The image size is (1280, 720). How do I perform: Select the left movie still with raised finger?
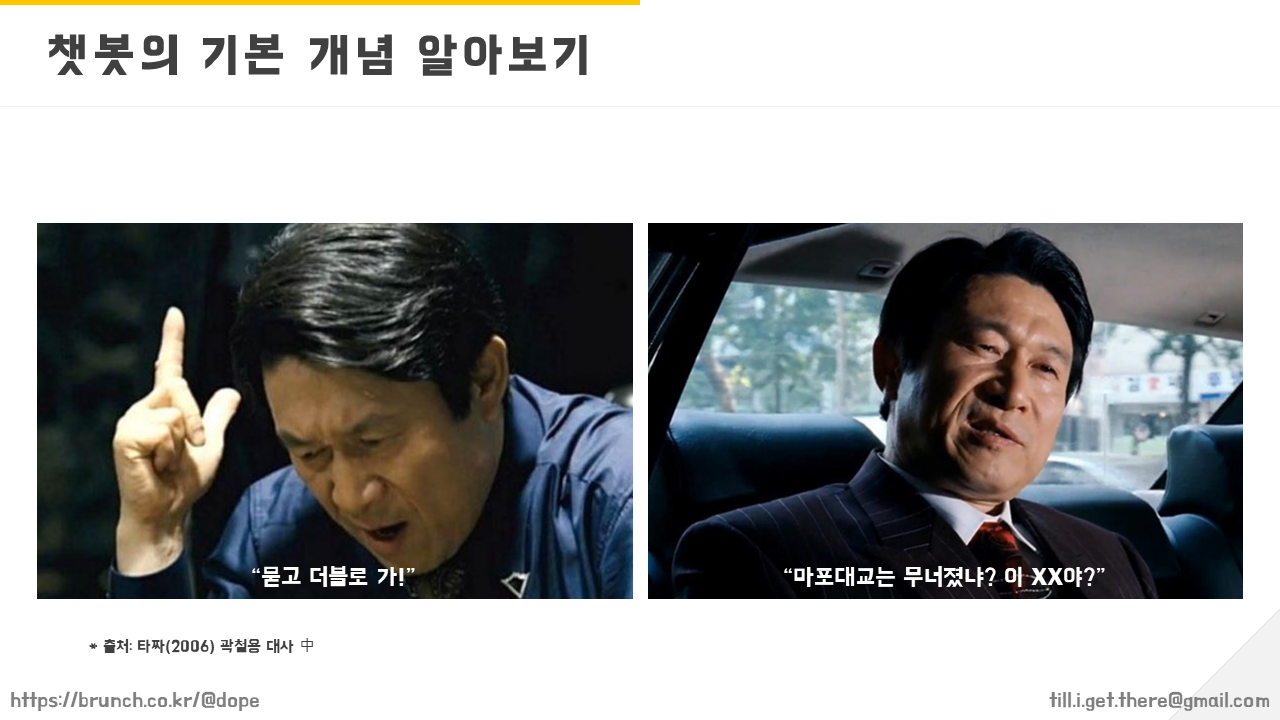pyautogui.click(x=335, y=411)
